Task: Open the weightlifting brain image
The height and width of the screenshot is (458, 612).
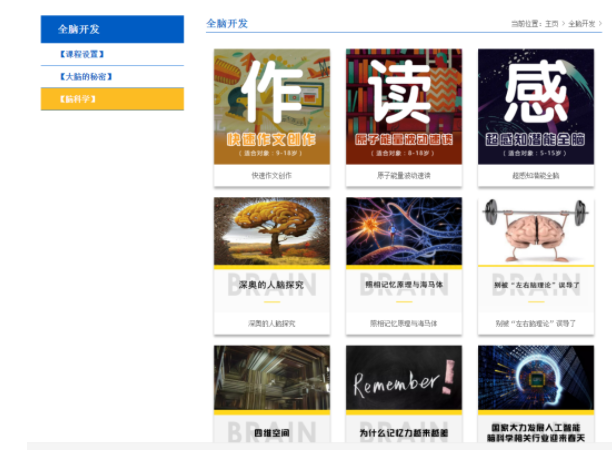Action: pyautogui.click(x=535, y=232)
